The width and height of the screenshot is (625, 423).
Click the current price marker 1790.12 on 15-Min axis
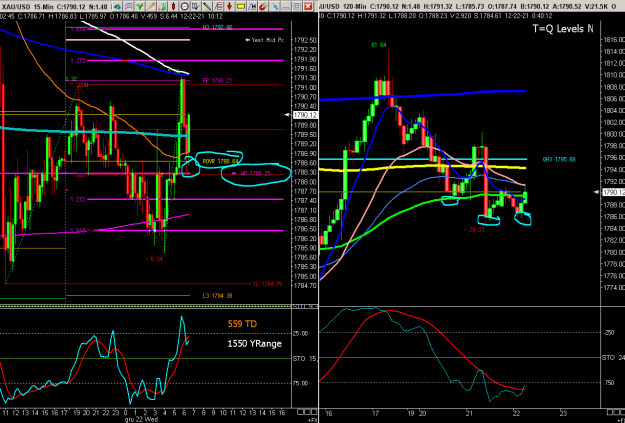click(x=305, y=115)
